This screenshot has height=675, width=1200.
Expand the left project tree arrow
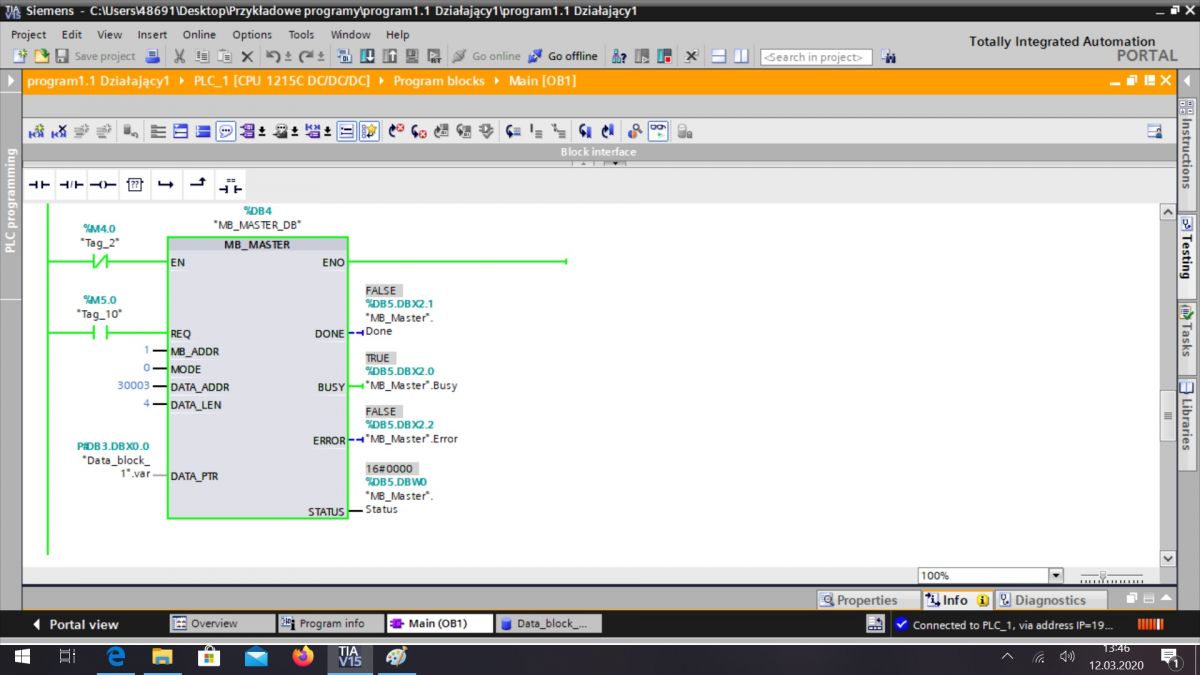click(10, 81)
